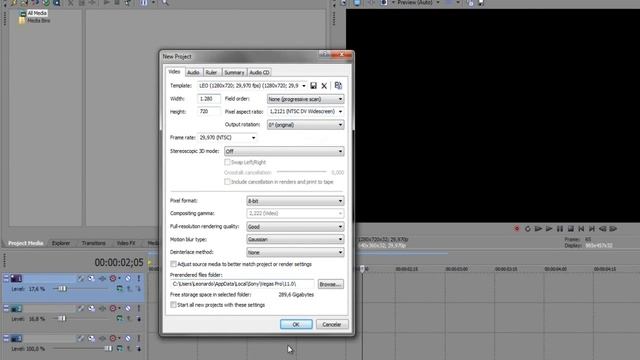640x360 pixels.
Task: Mute video track 2
Action: pyautogui.click(x=128, y=309)
